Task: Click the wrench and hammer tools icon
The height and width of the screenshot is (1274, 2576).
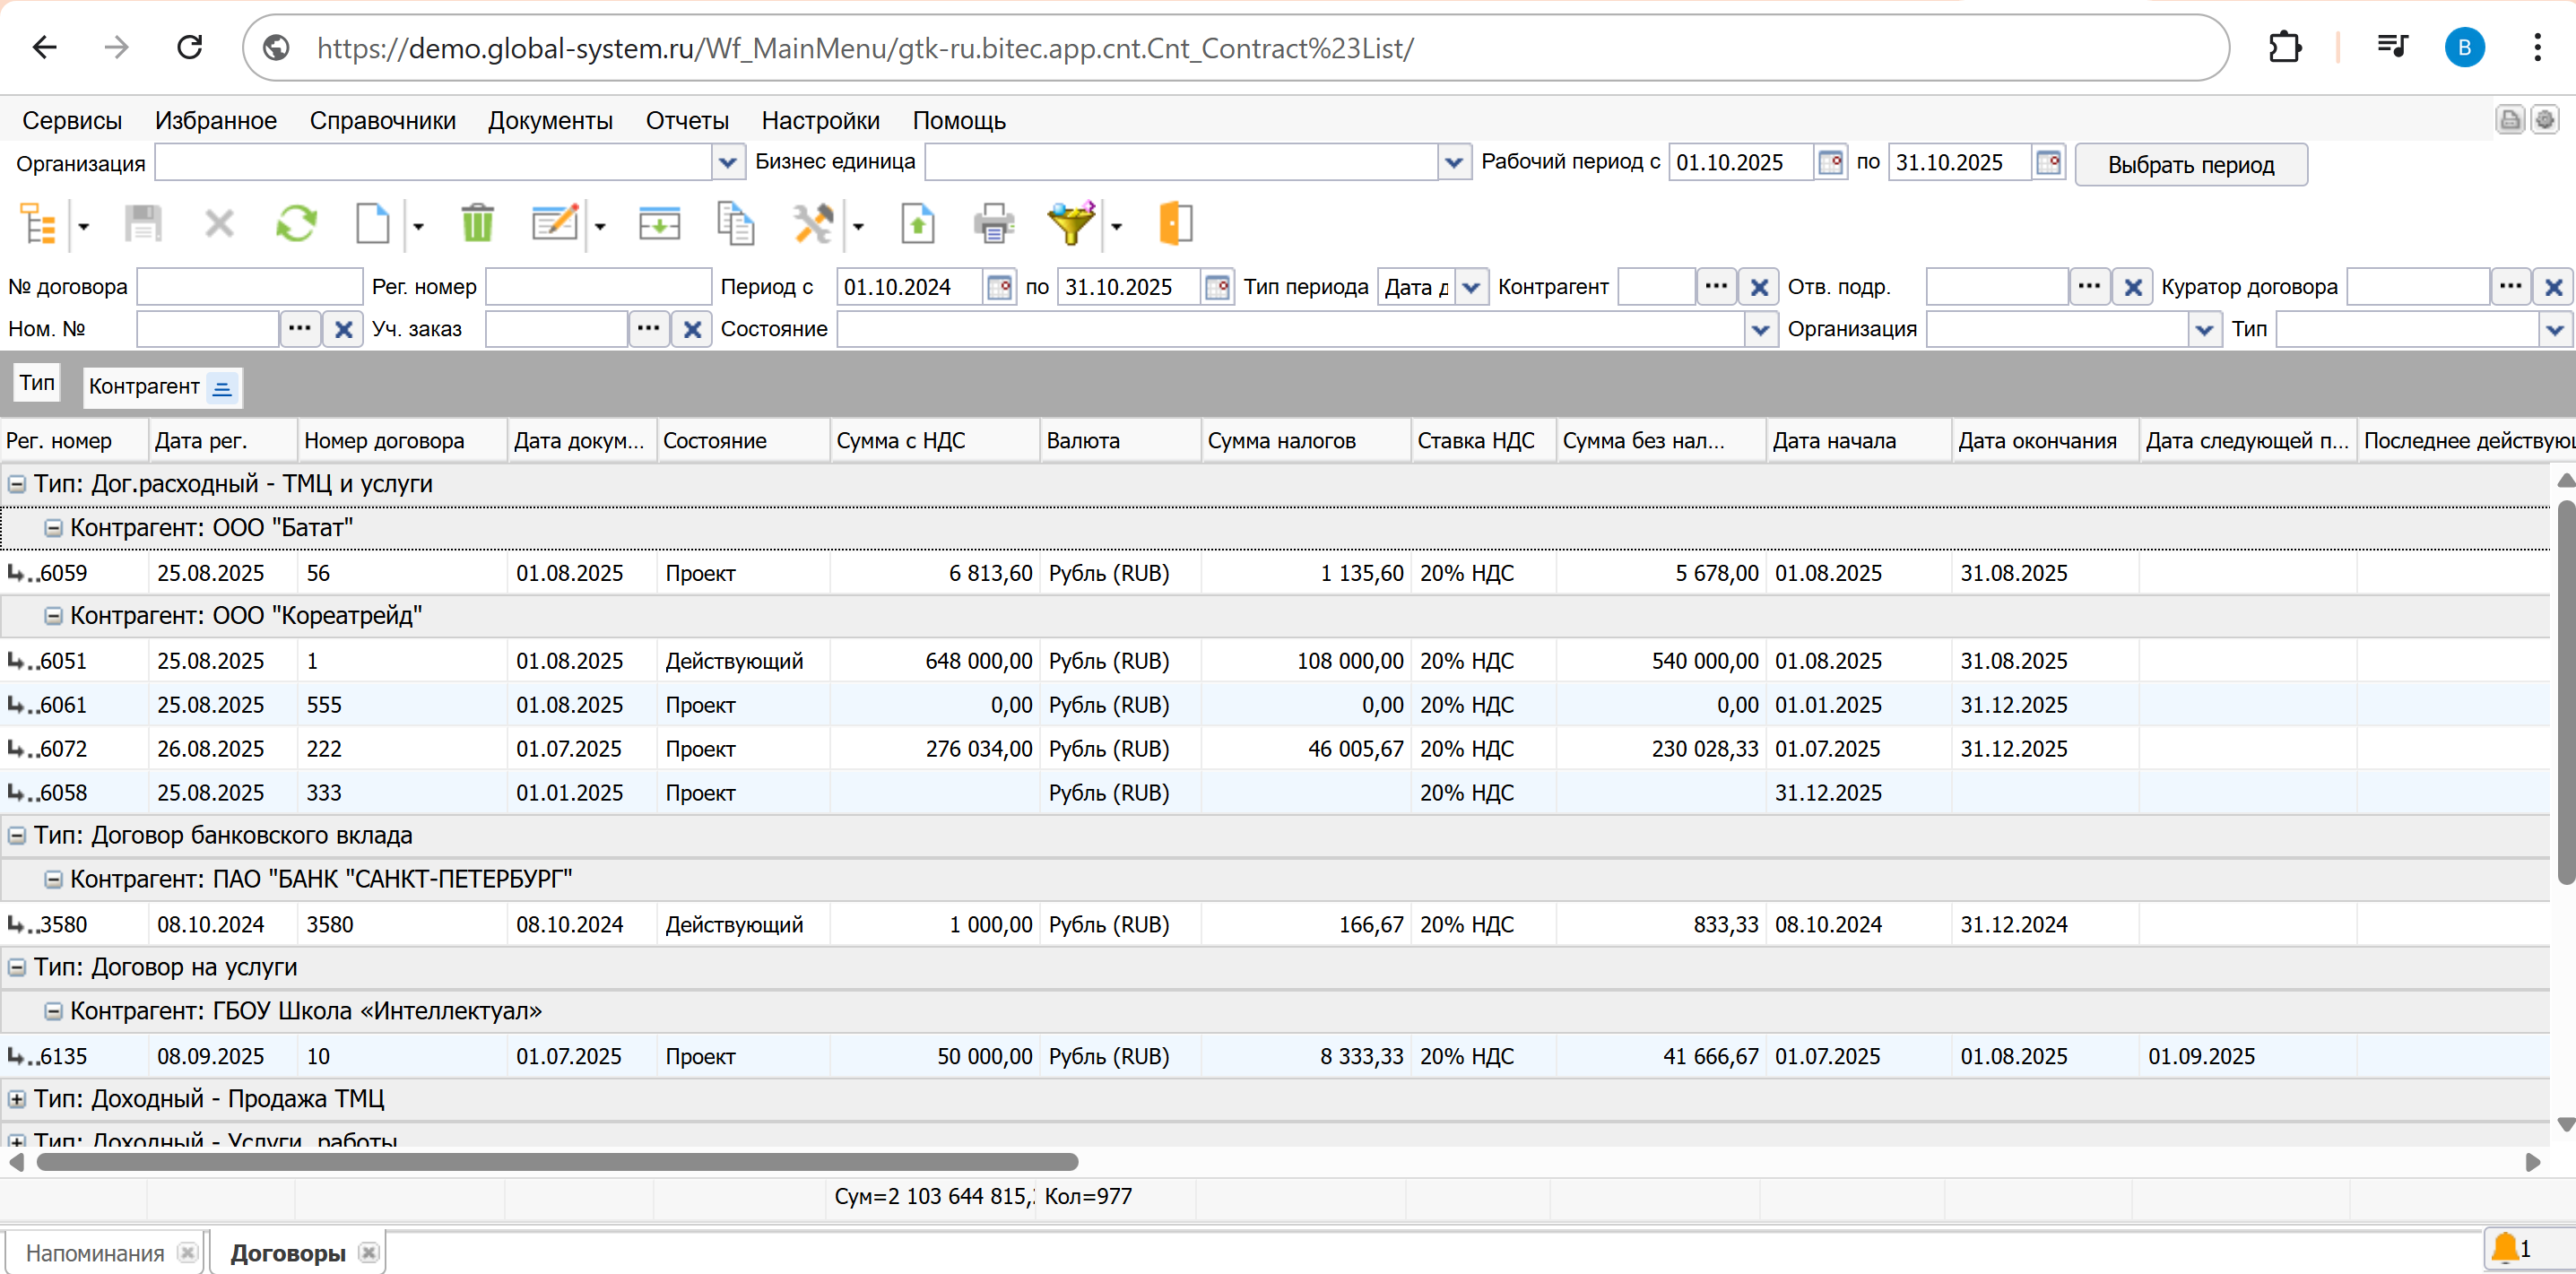Action: pos(813,223)
